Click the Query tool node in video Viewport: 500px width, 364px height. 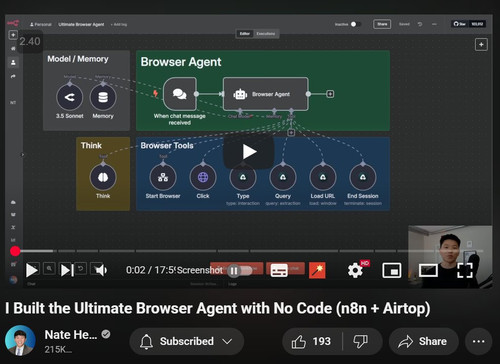click(283, 177)
